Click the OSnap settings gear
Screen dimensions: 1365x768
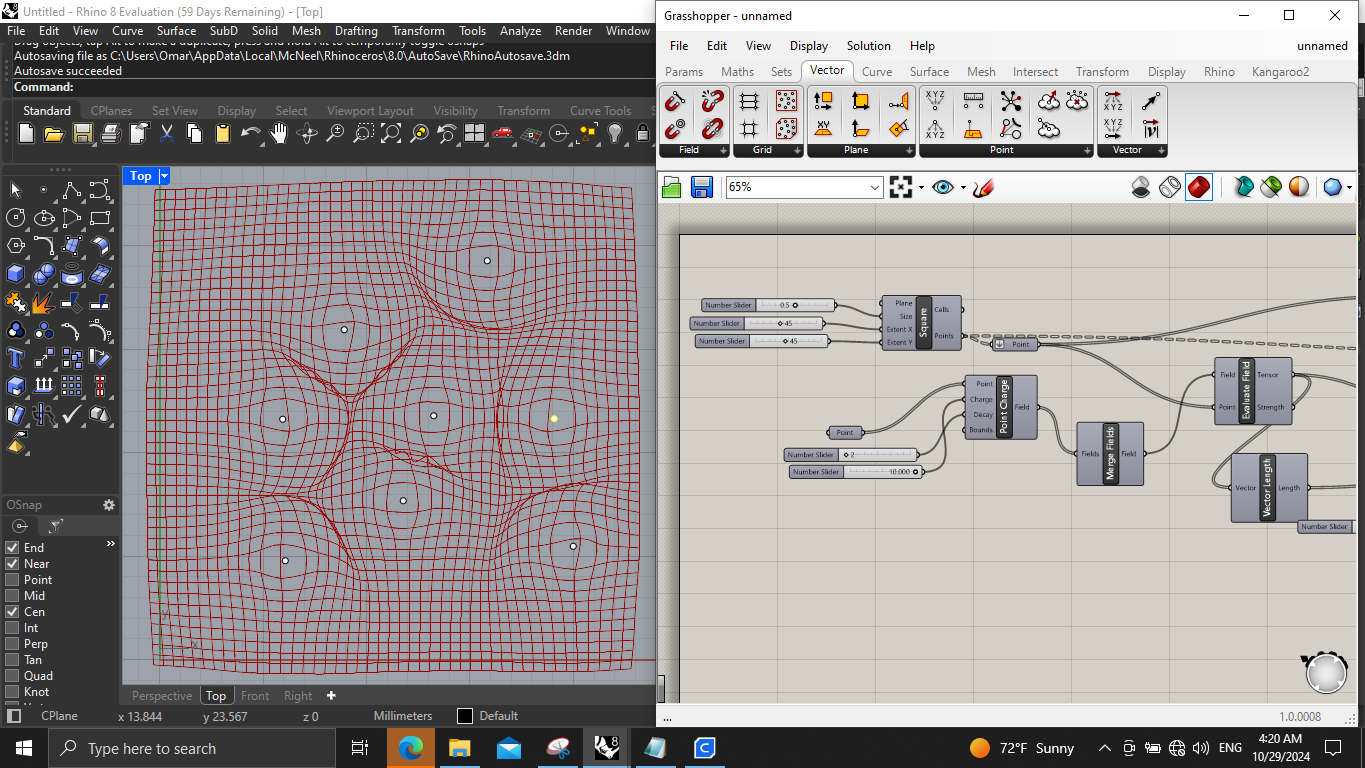coord(109,505)
